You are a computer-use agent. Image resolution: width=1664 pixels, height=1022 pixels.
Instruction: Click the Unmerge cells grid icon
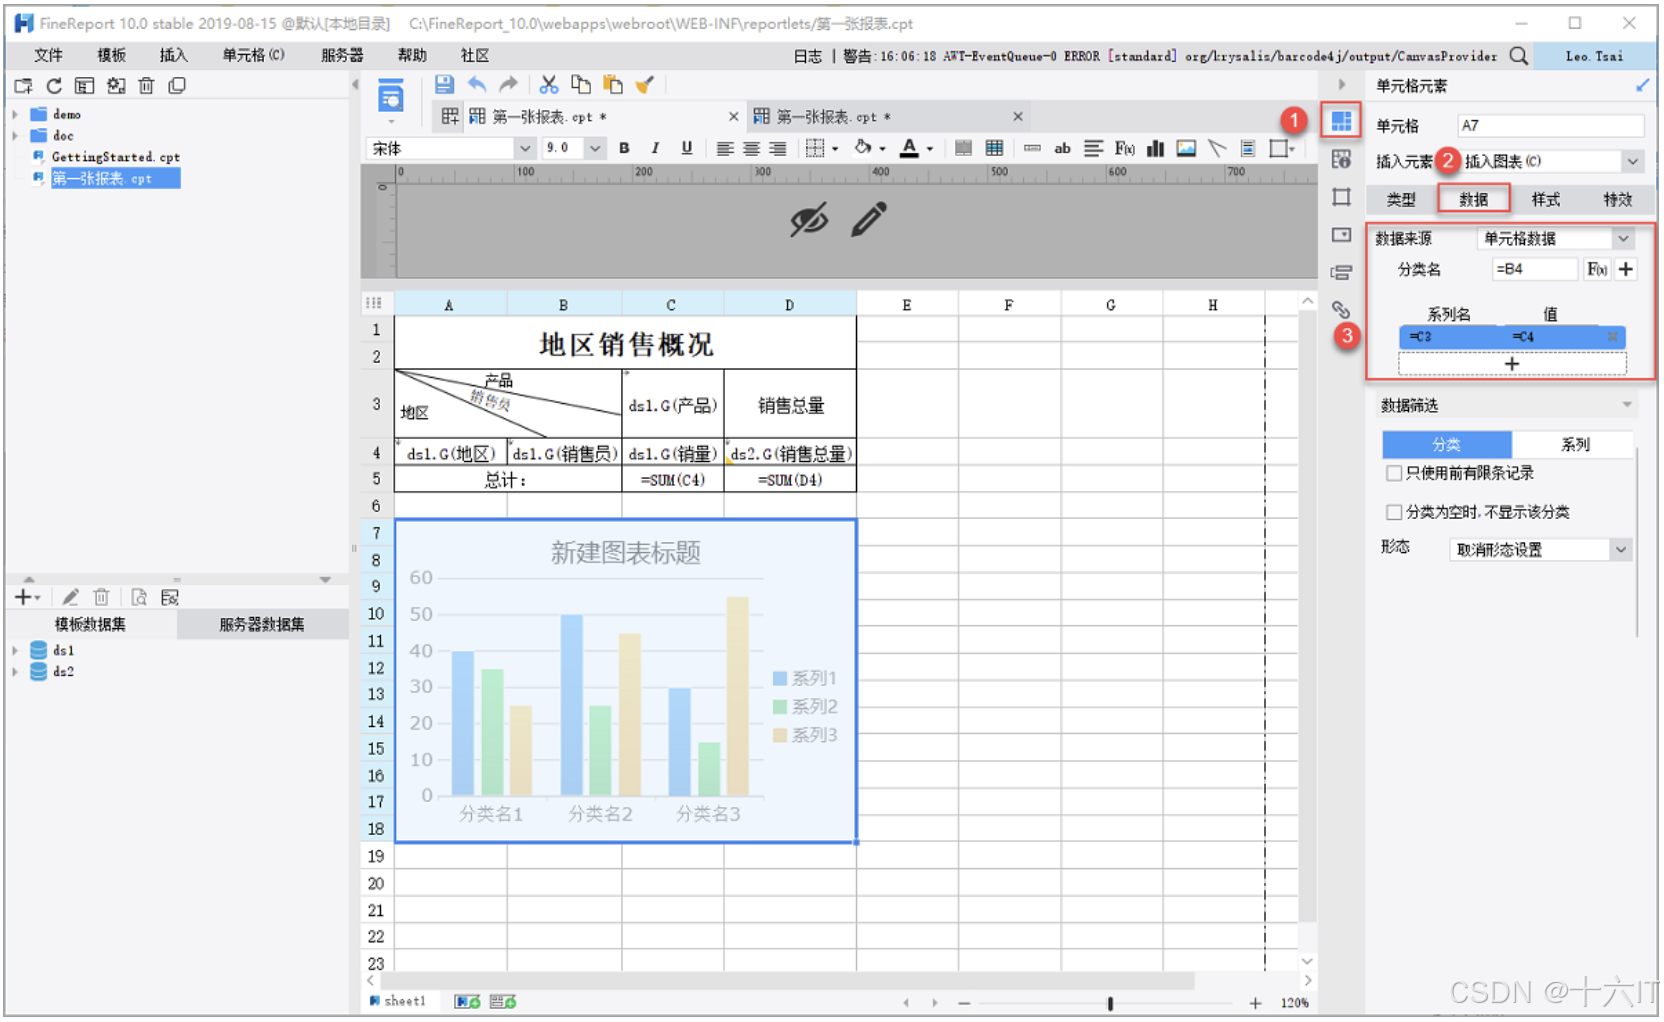point(994,148)
